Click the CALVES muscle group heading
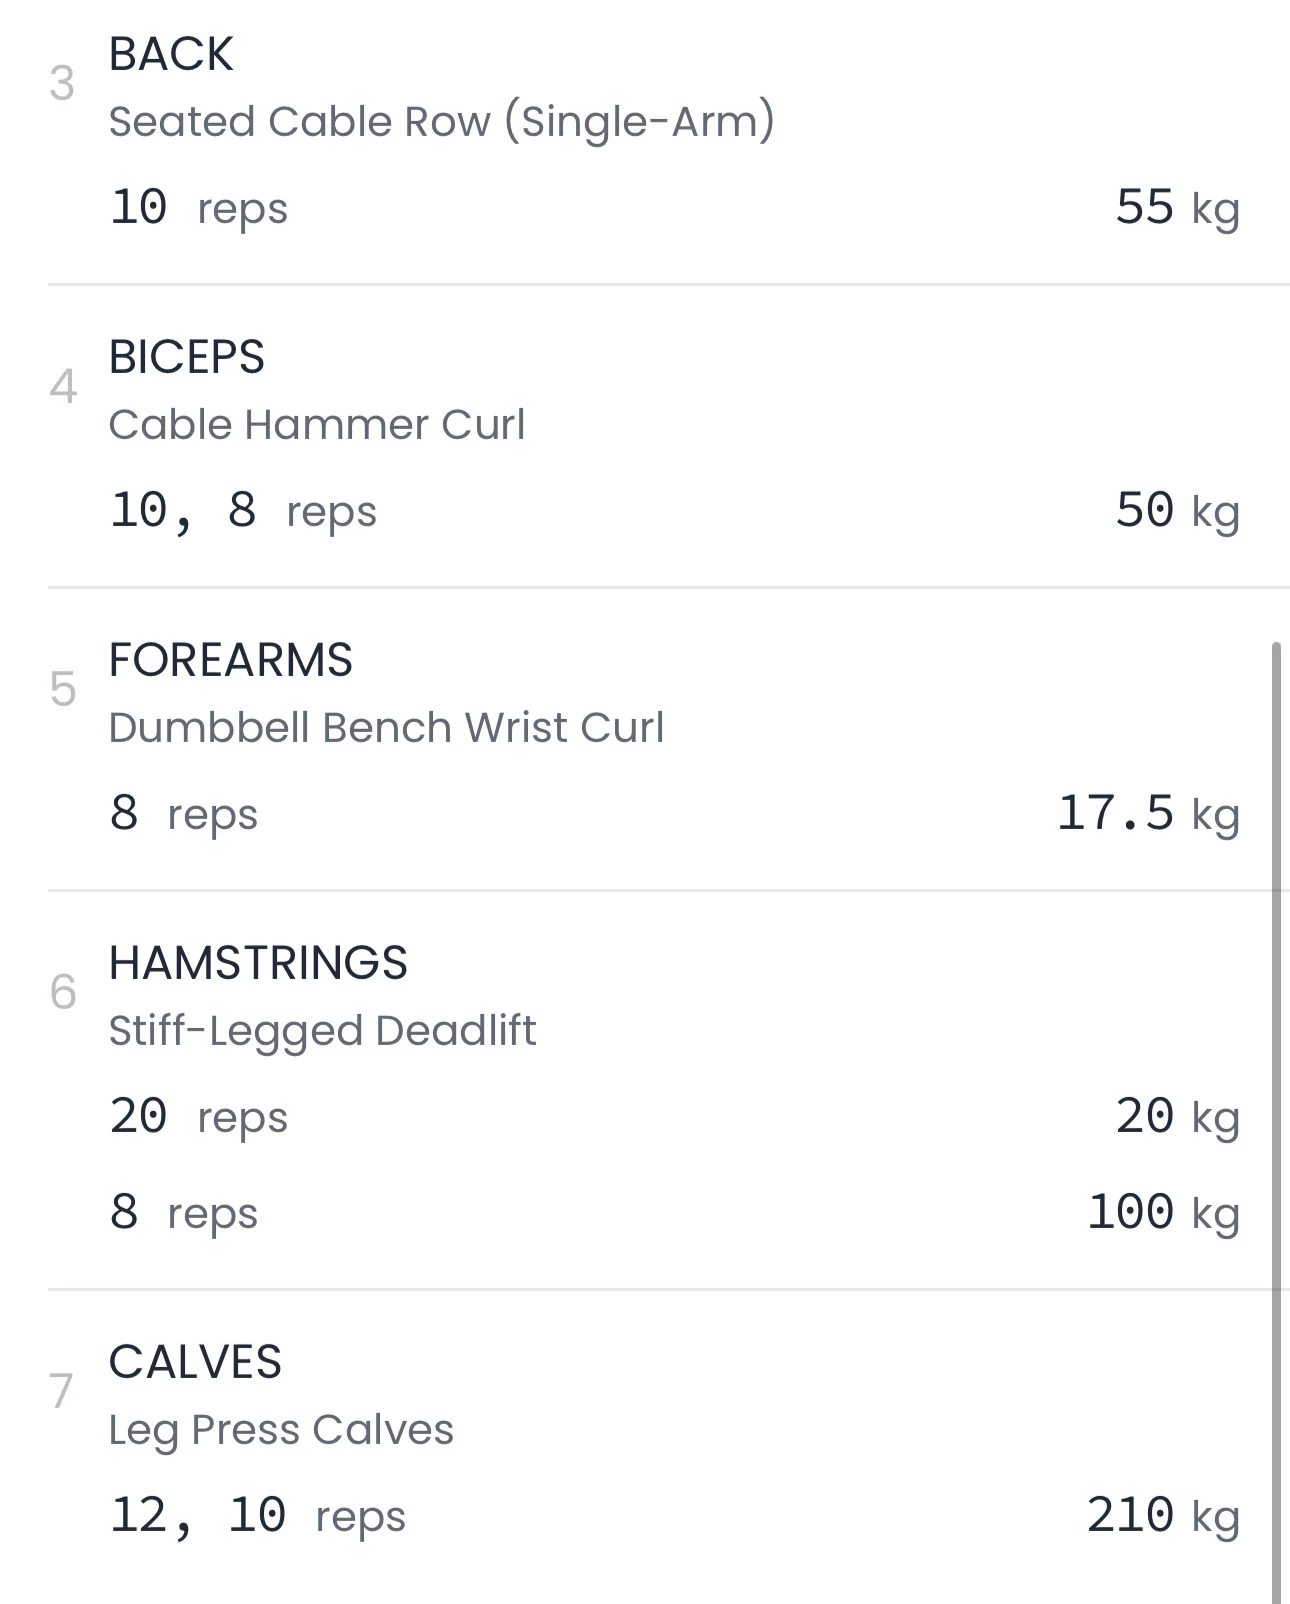The width and height of the screenshot is (1290, 1604). [195, 1362]
